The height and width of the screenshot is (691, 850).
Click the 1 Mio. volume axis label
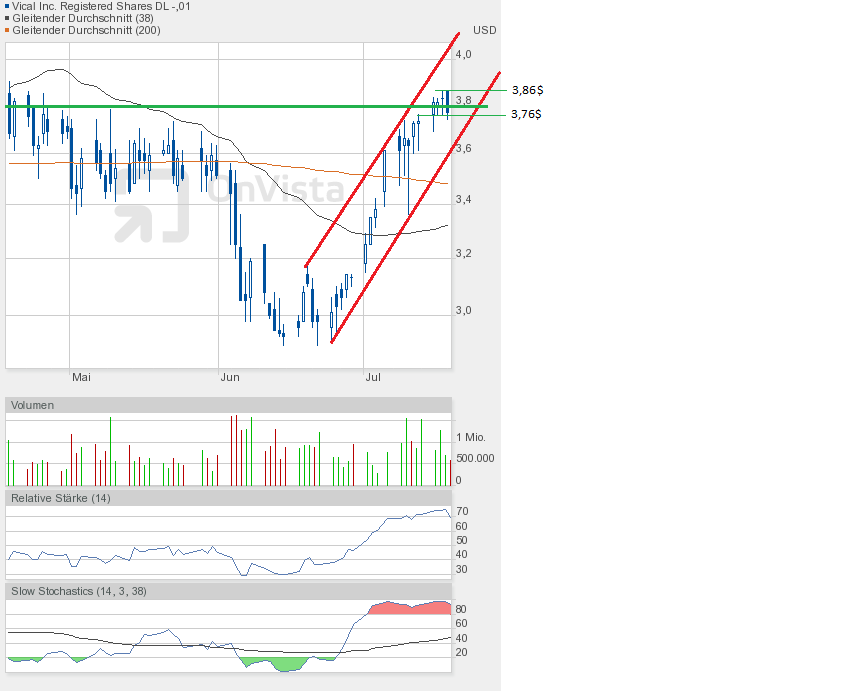coord(473,438)
